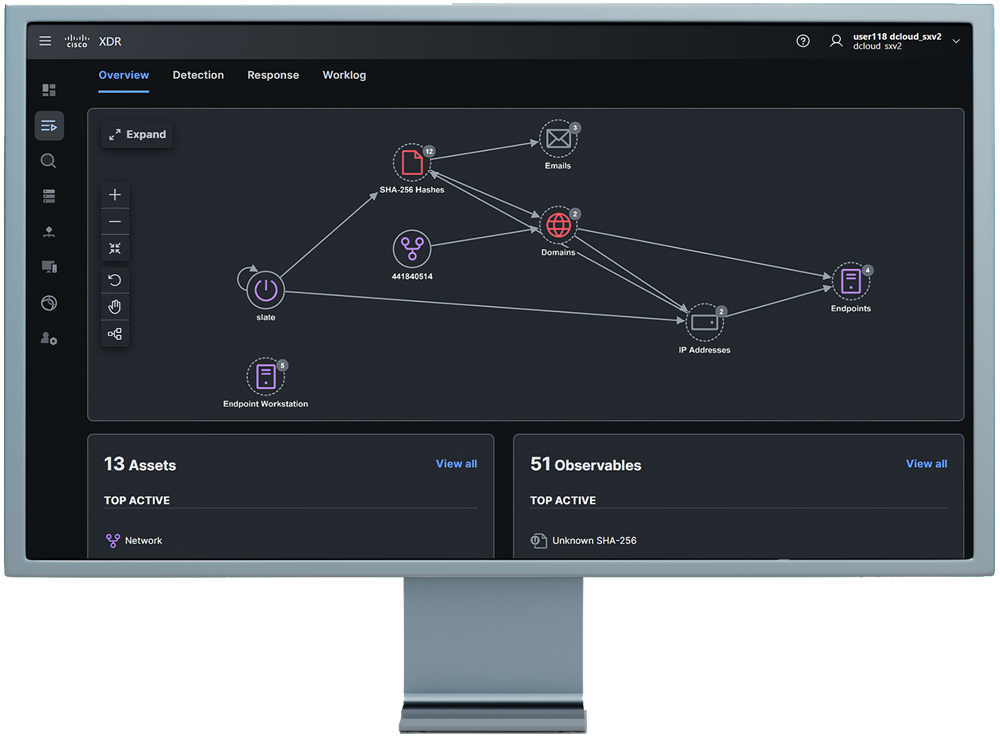1000x736 pixels.
Task: Click the reset view arrow icon
Action: (x=115, y=279)
